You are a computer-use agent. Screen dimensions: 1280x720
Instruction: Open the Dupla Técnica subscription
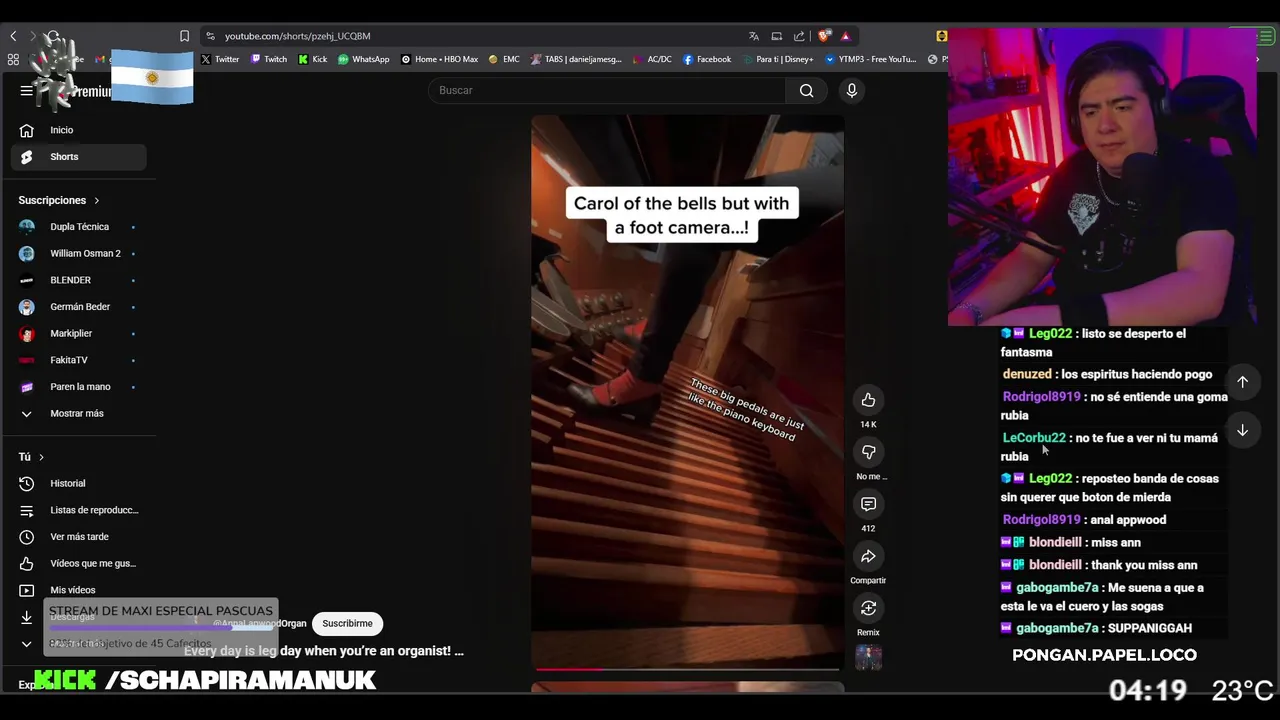coord(78,227)
